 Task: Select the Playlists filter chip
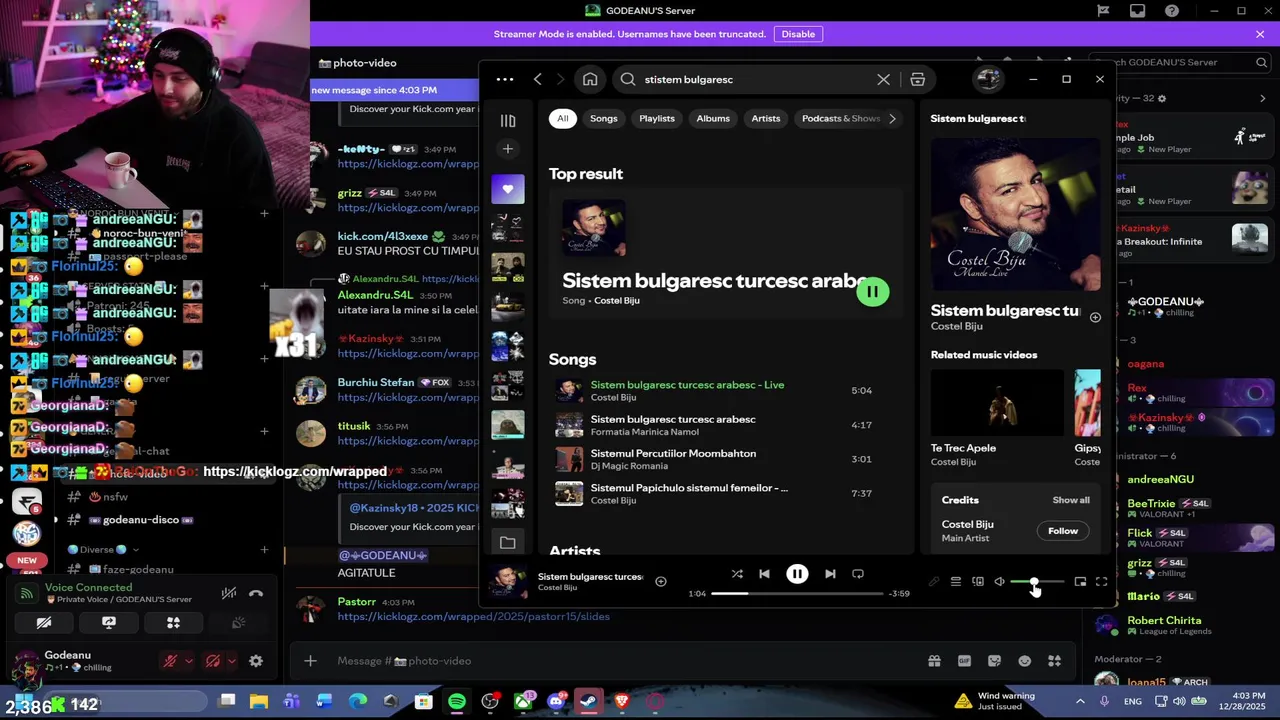tap(657, 118)
